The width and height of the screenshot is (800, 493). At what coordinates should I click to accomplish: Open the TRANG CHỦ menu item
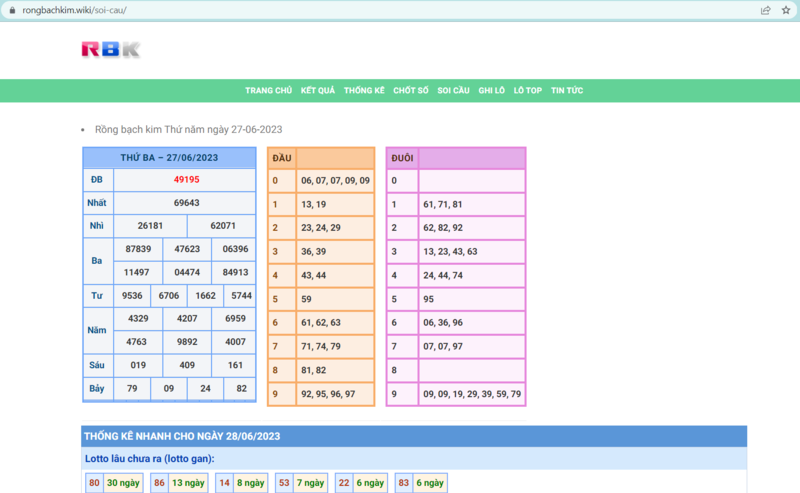pos(268,91)
